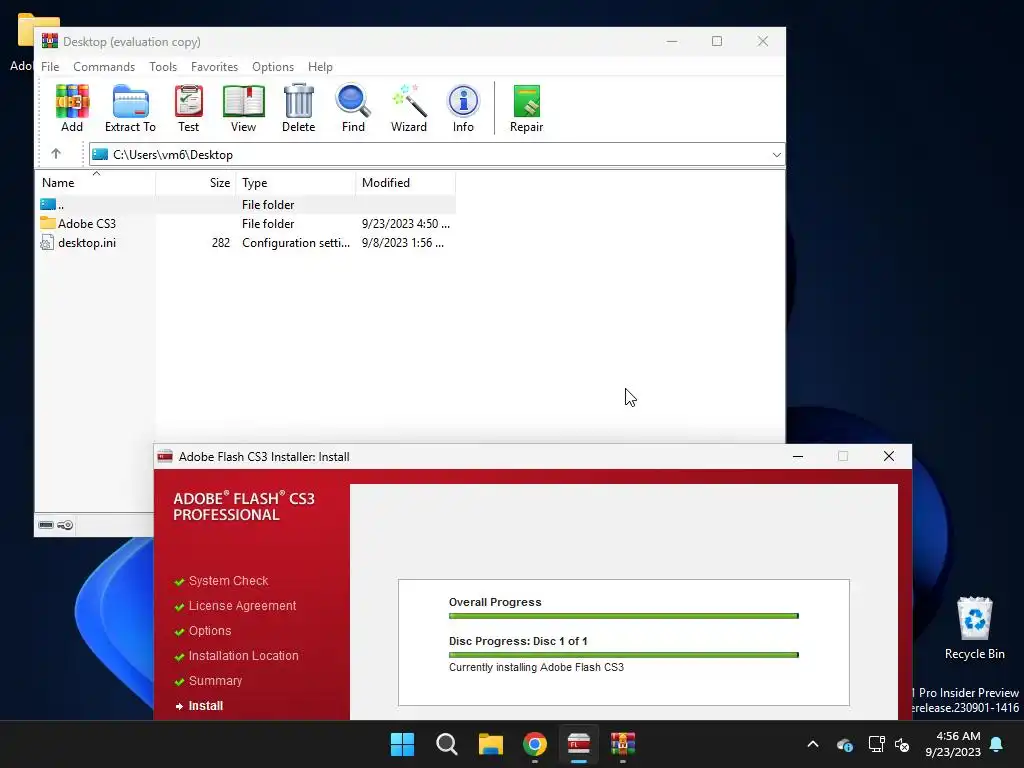Open the View toolbar icon
Viewport: 1024px width, 768px height.
coord(244,108)
